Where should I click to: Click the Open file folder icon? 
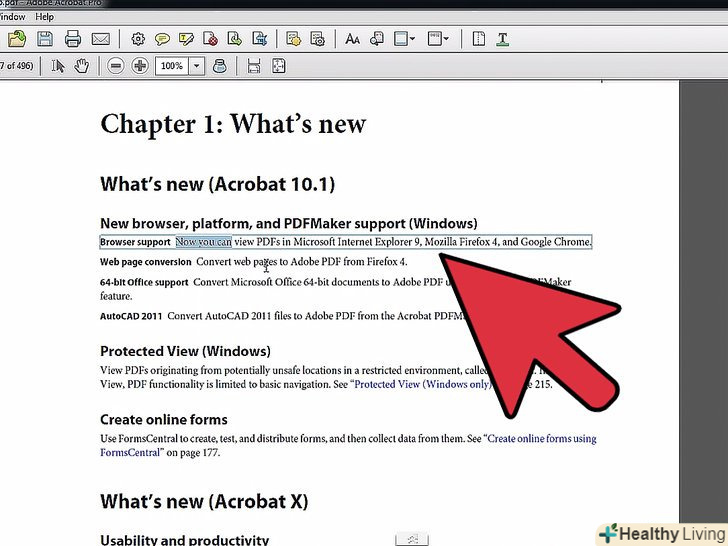17,39
